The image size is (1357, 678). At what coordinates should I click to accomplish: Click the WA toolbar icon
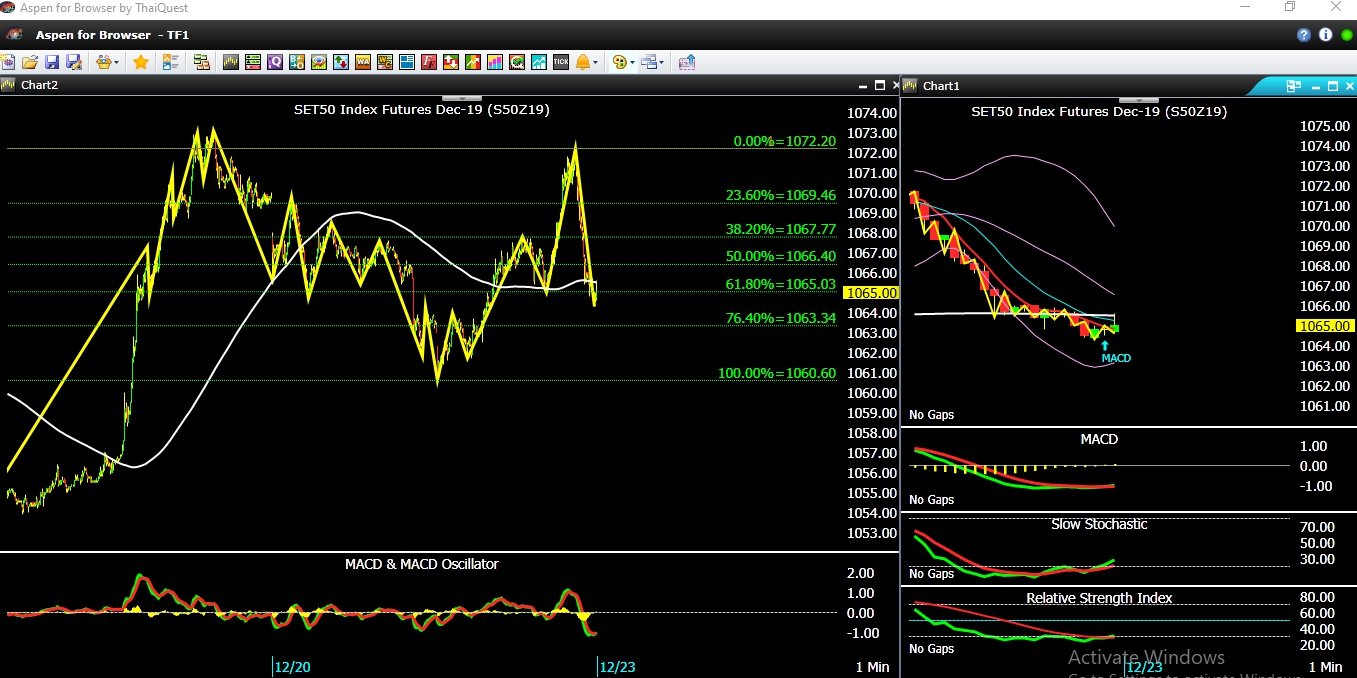coord(363,62)
